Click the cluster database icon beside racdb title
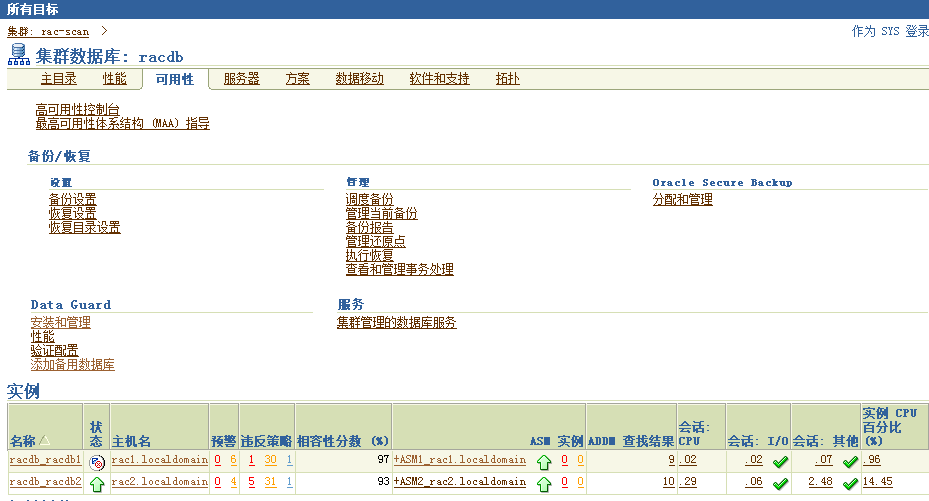The height and width of the screenshot is (501, 929). click(x=18, y=54)
